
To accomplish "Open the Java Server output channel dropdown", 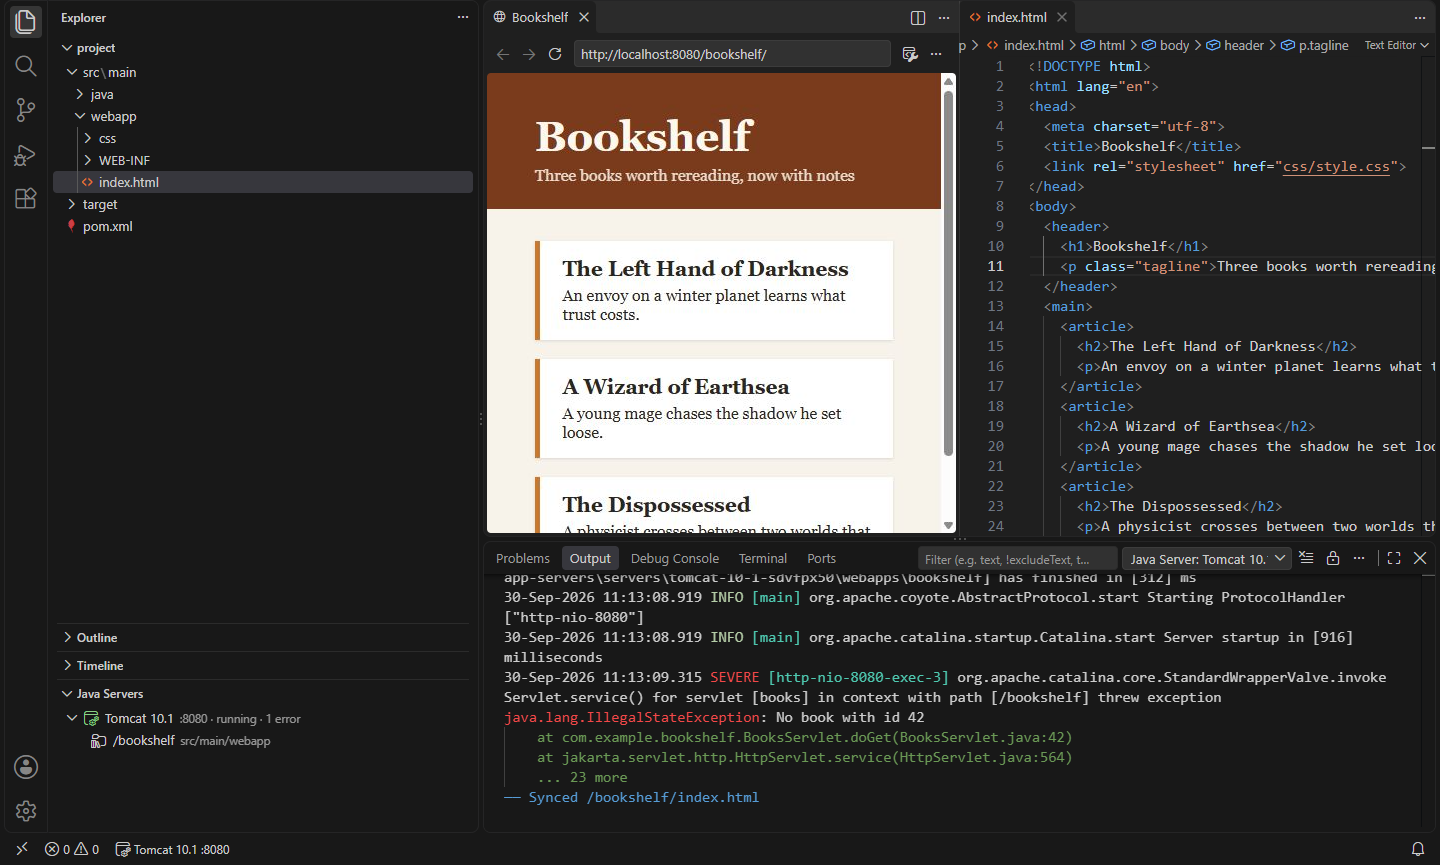I will coord(1207,559).
